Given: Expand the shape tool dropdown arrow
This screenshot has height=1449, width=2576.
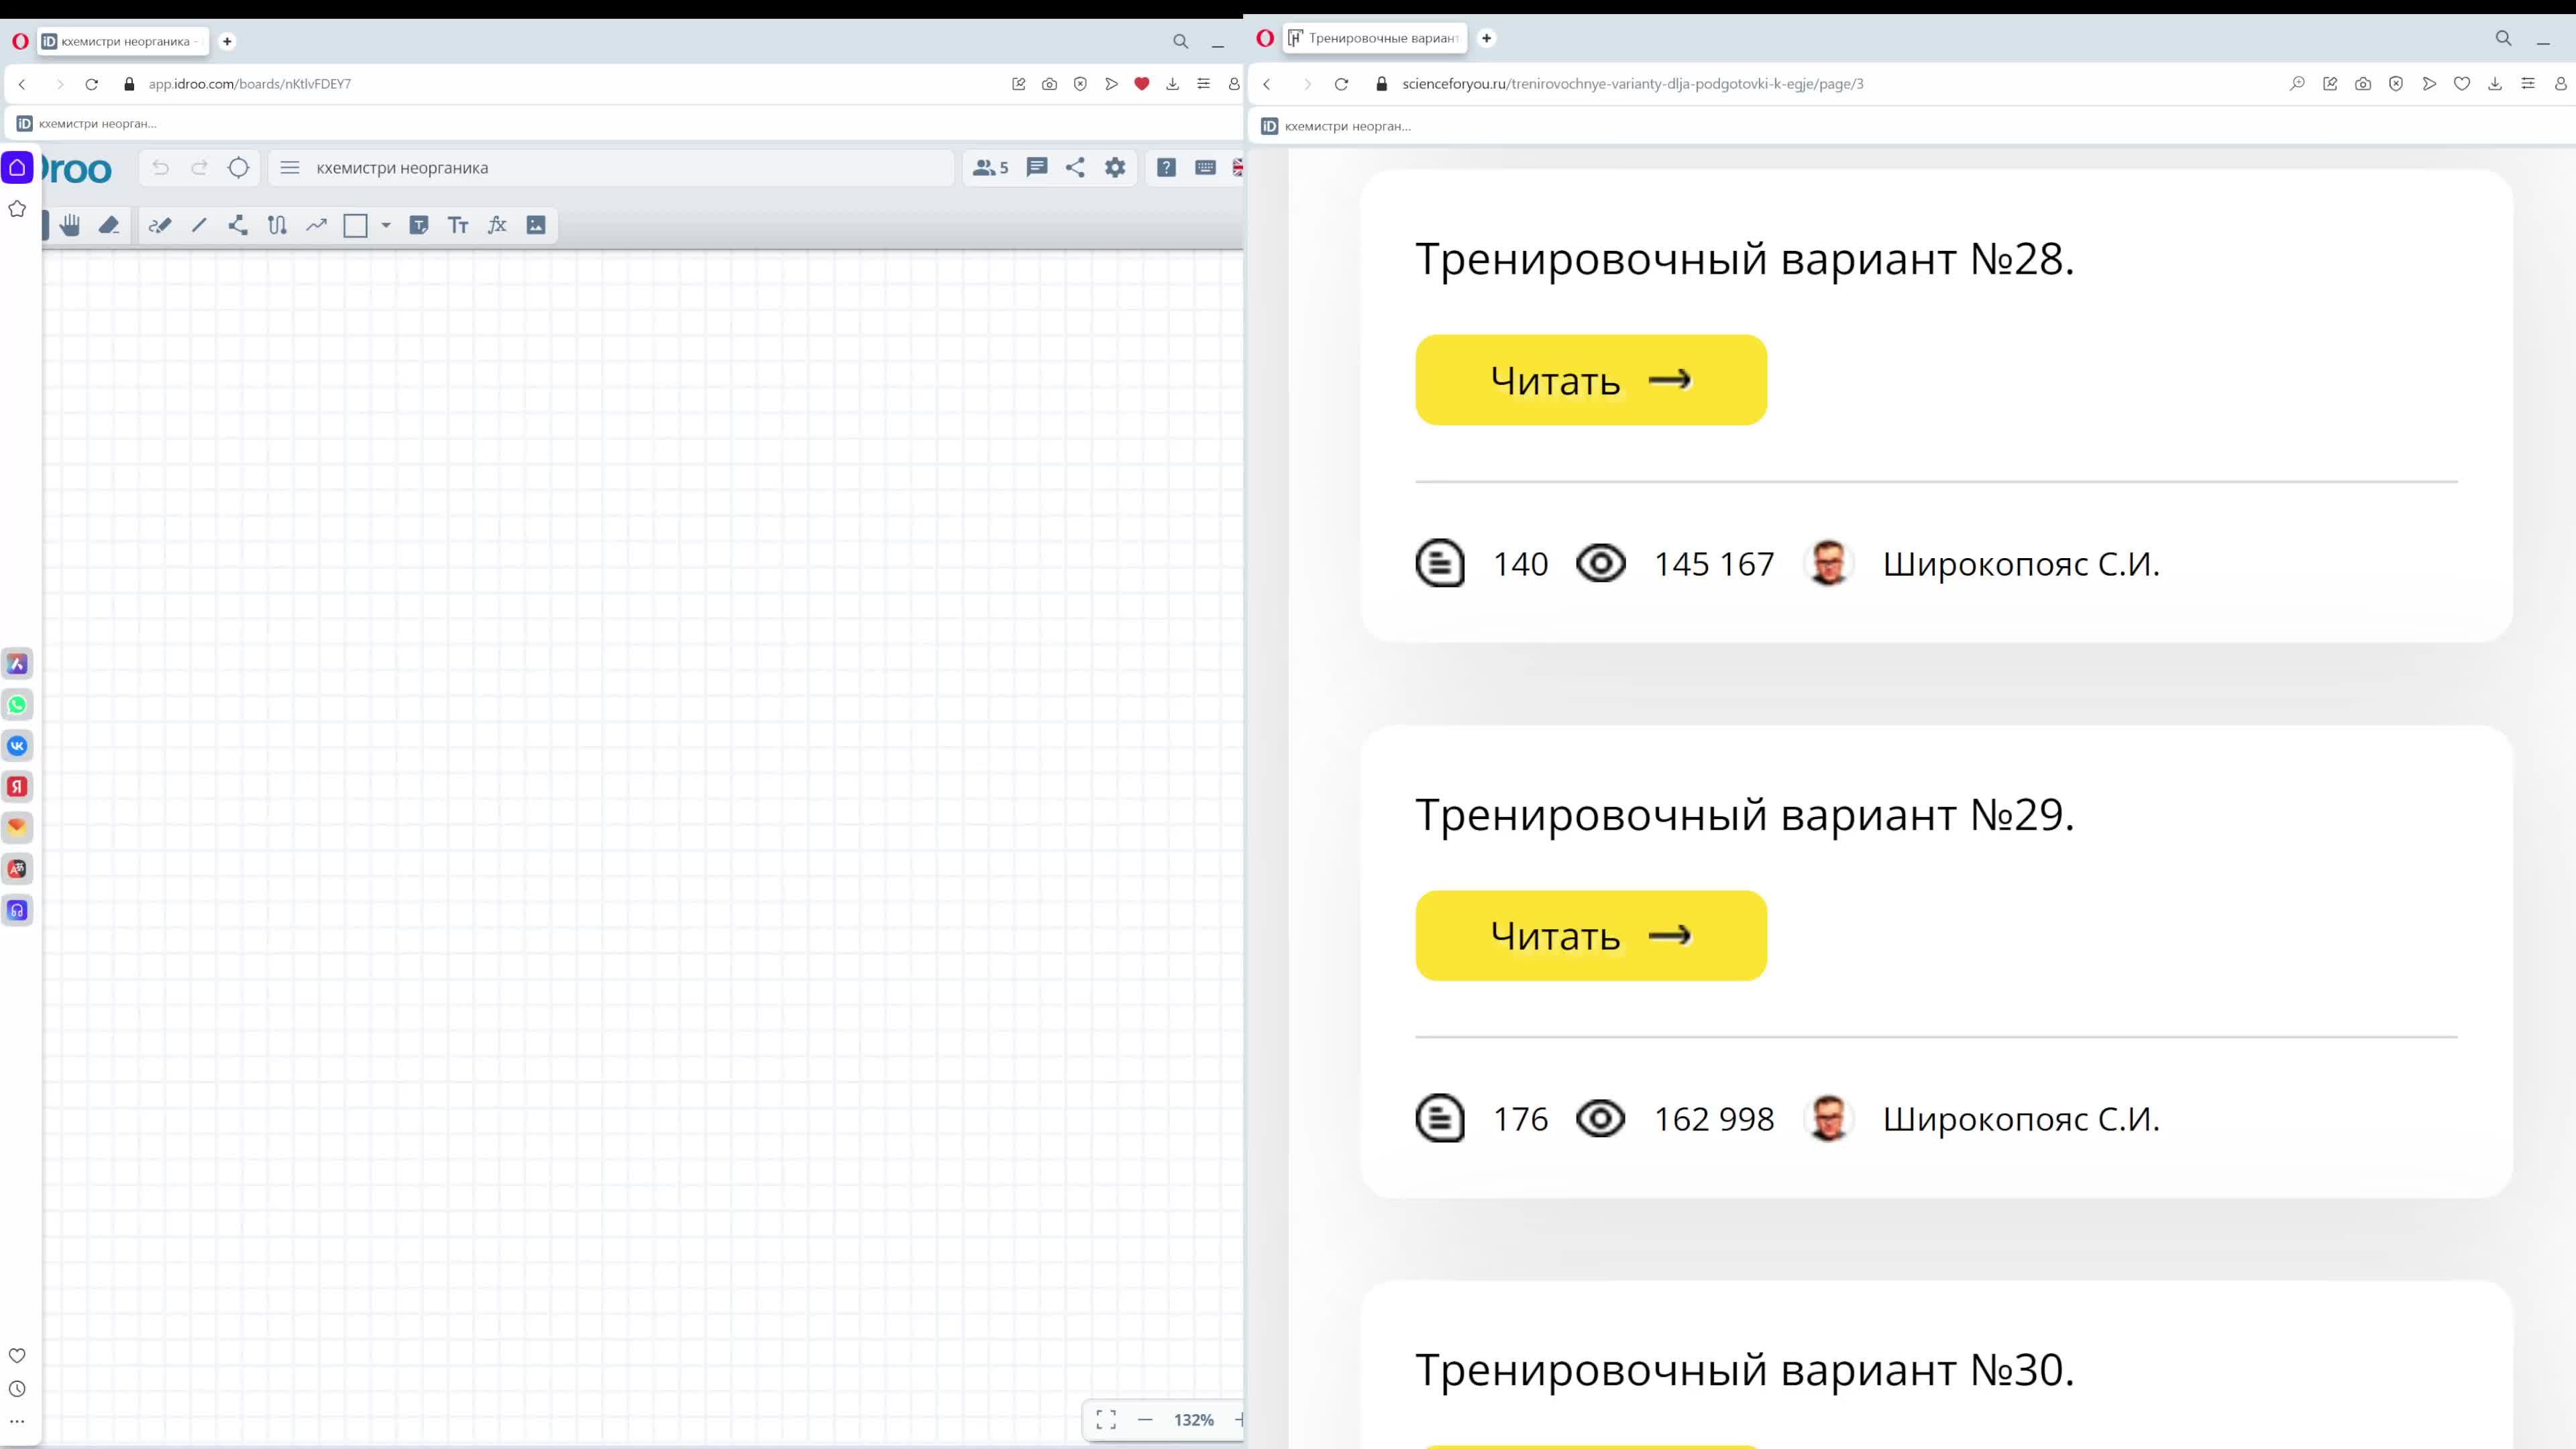Looking at the screenshot, I should (x=386, y=225).
